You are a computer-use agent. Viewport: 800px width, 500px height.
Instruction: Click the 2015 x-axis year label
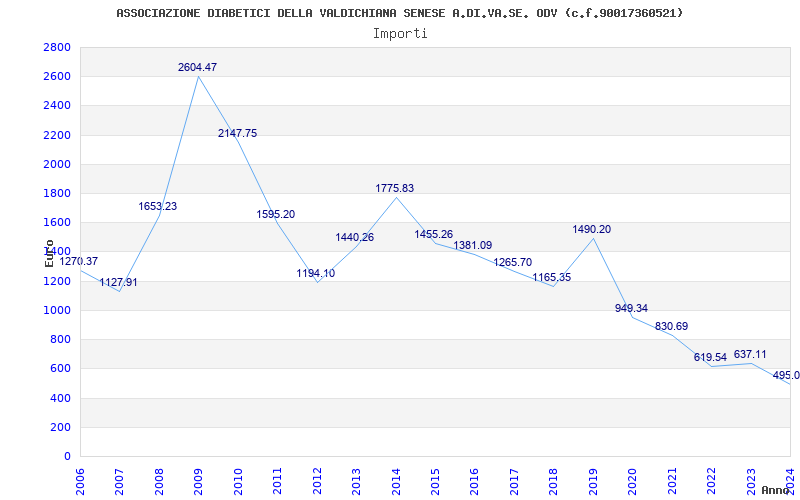point(435,481)
